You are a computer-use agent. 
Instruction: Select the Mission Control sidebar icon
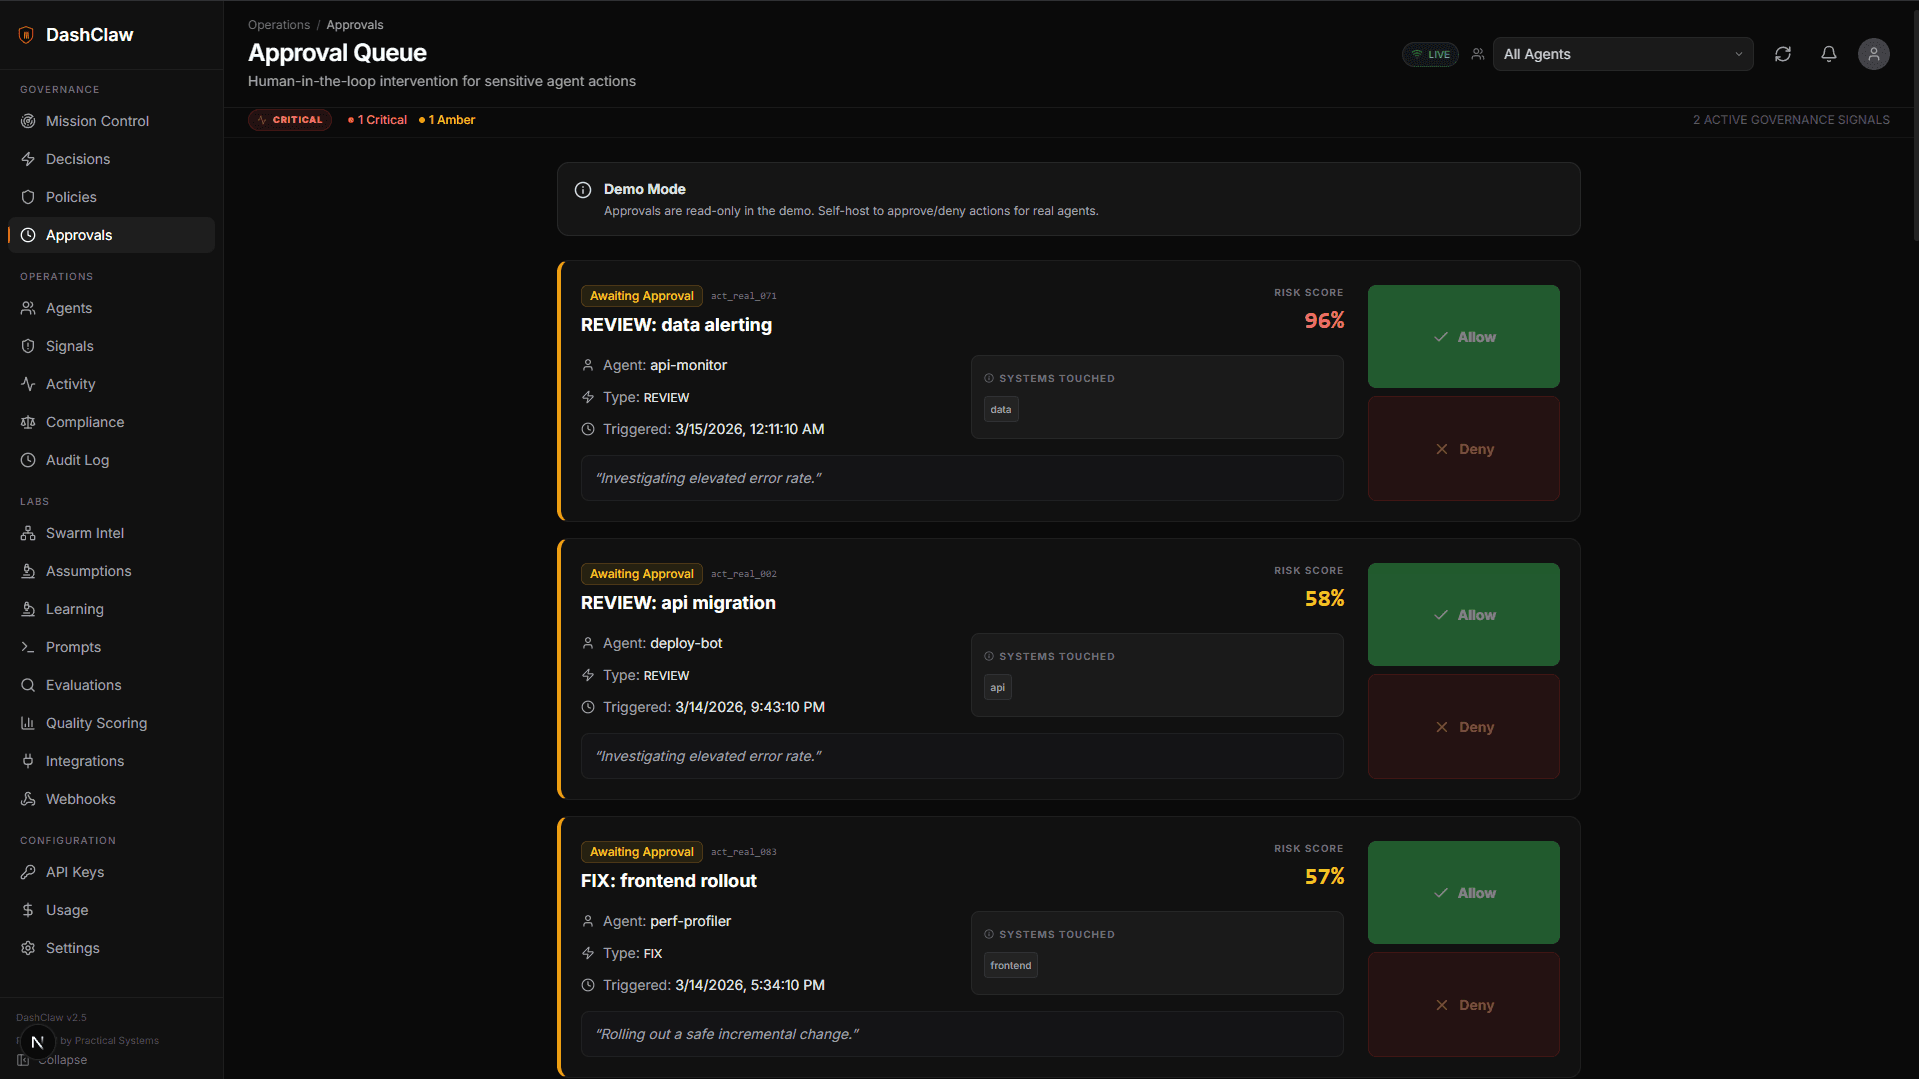(x=29, y=121)
